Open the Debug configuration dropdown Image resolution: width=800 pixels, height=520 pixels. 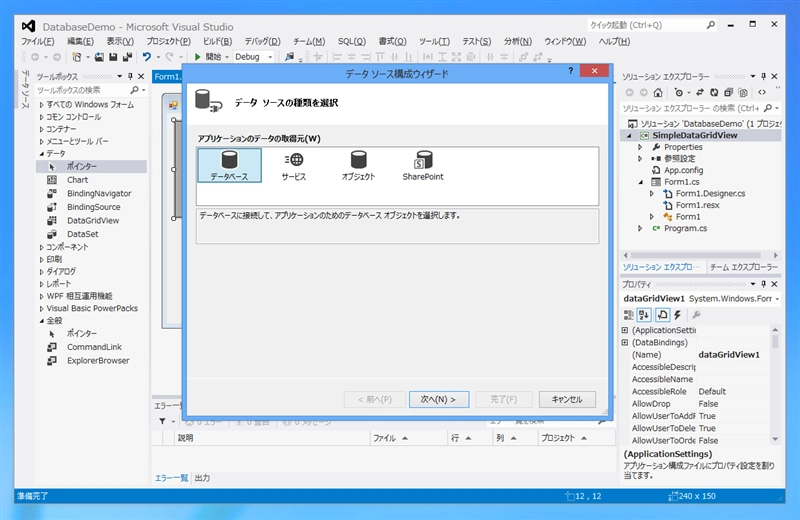(270, 57)
